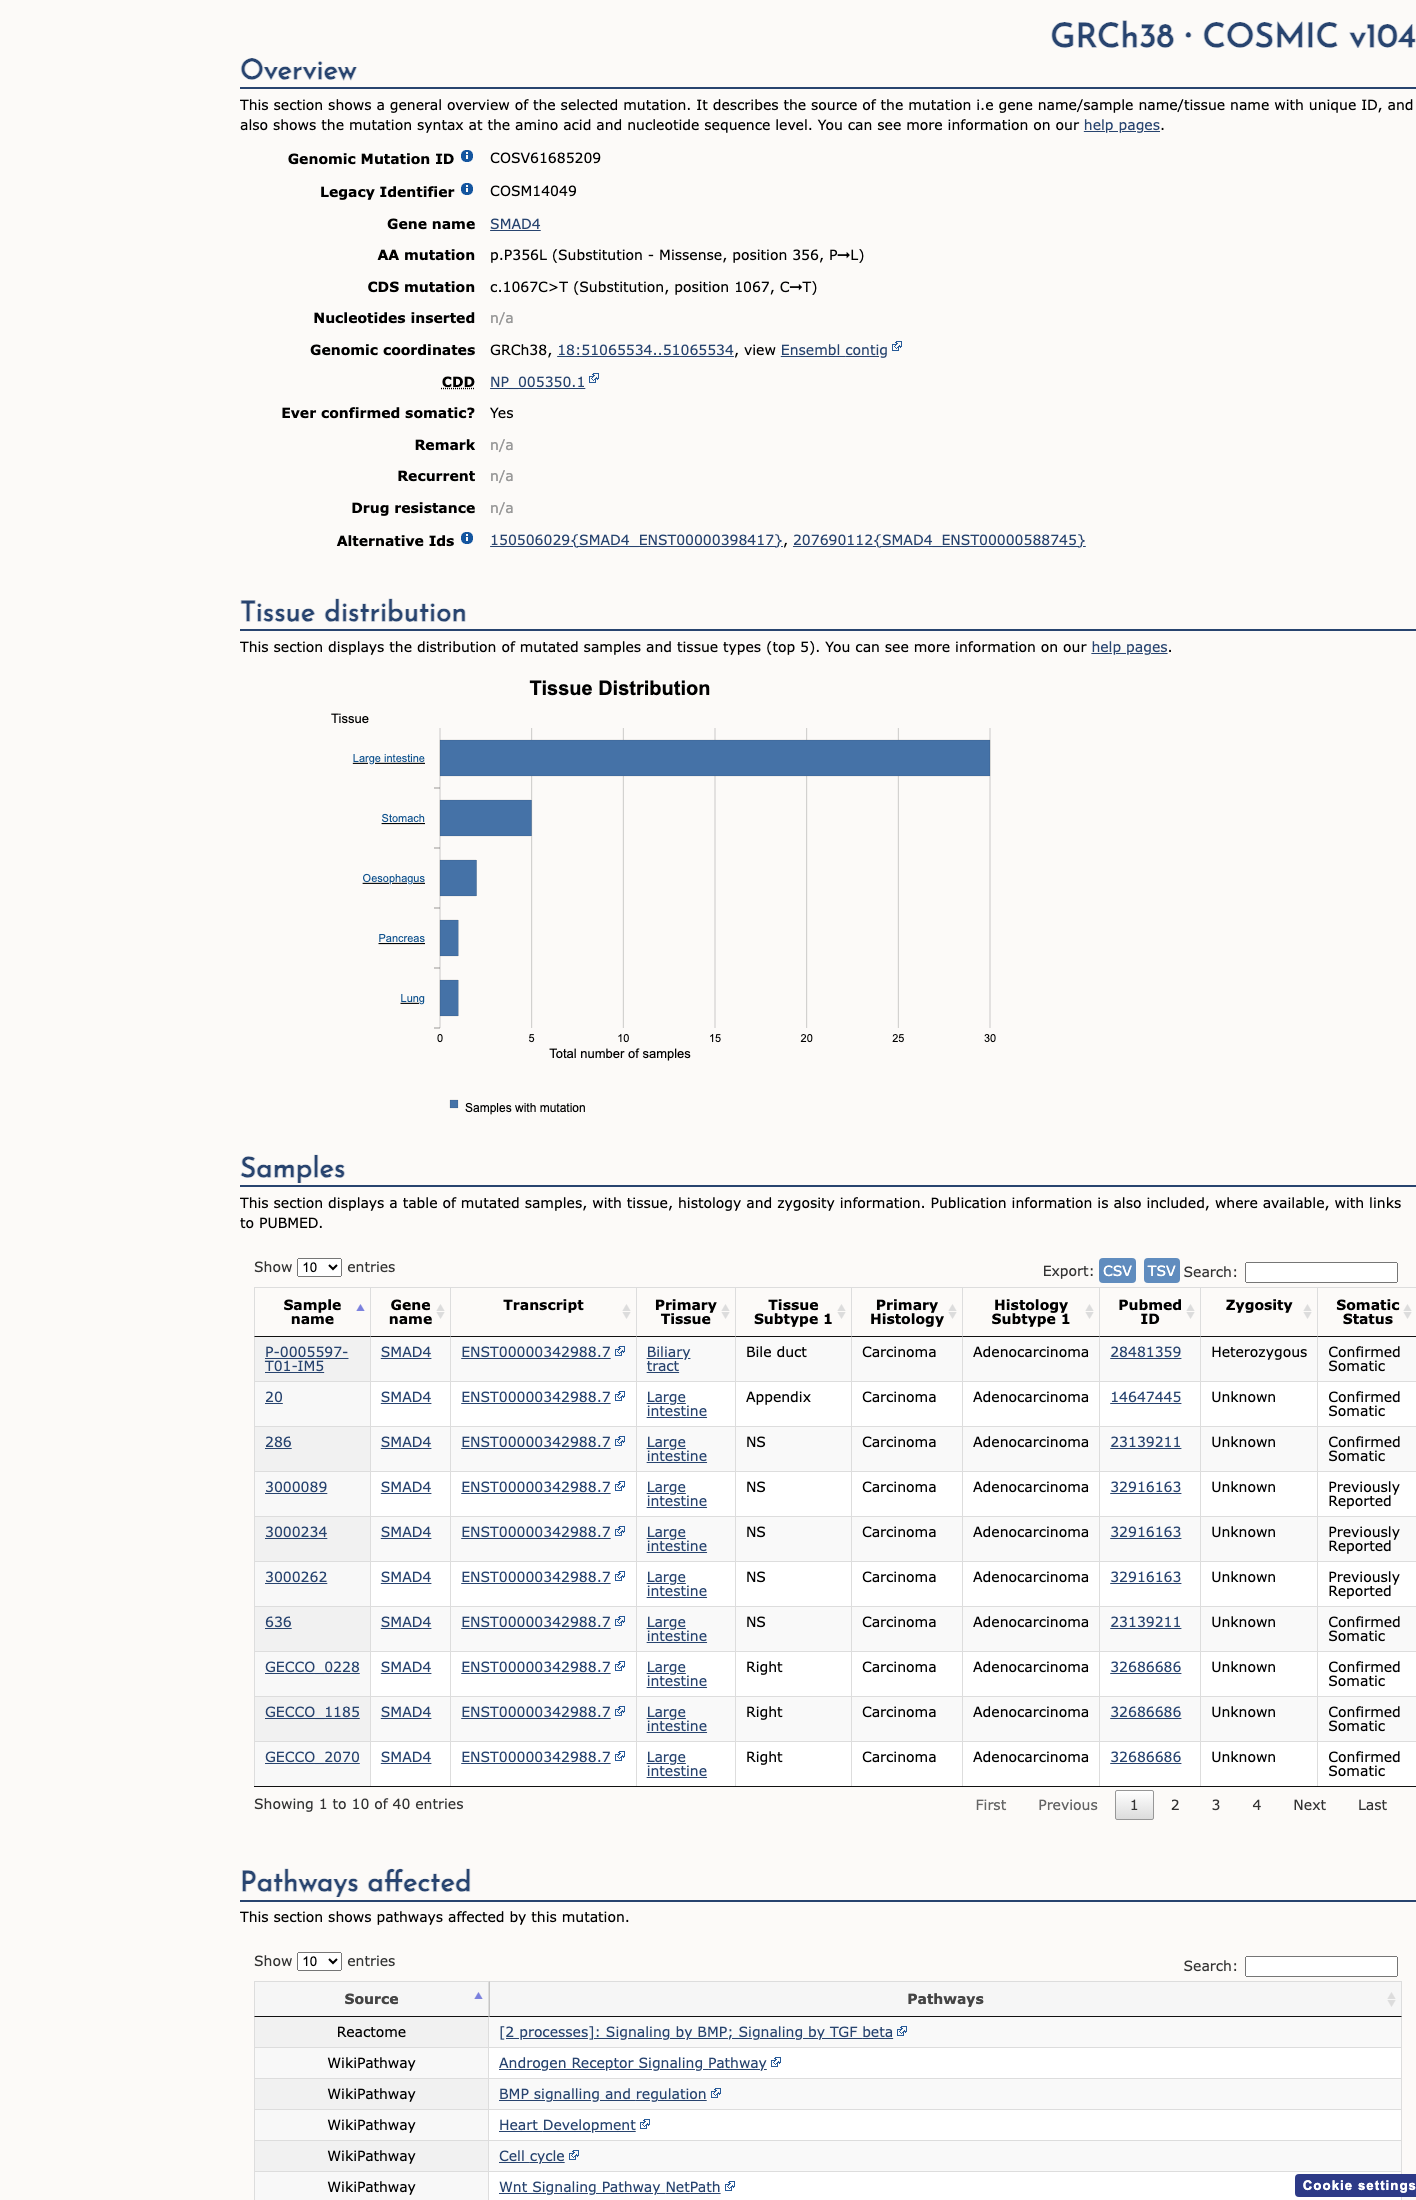Screen dimensions: 1416x2200
Task: Click the Stomach chart label
Action: (x=403, y=818)
